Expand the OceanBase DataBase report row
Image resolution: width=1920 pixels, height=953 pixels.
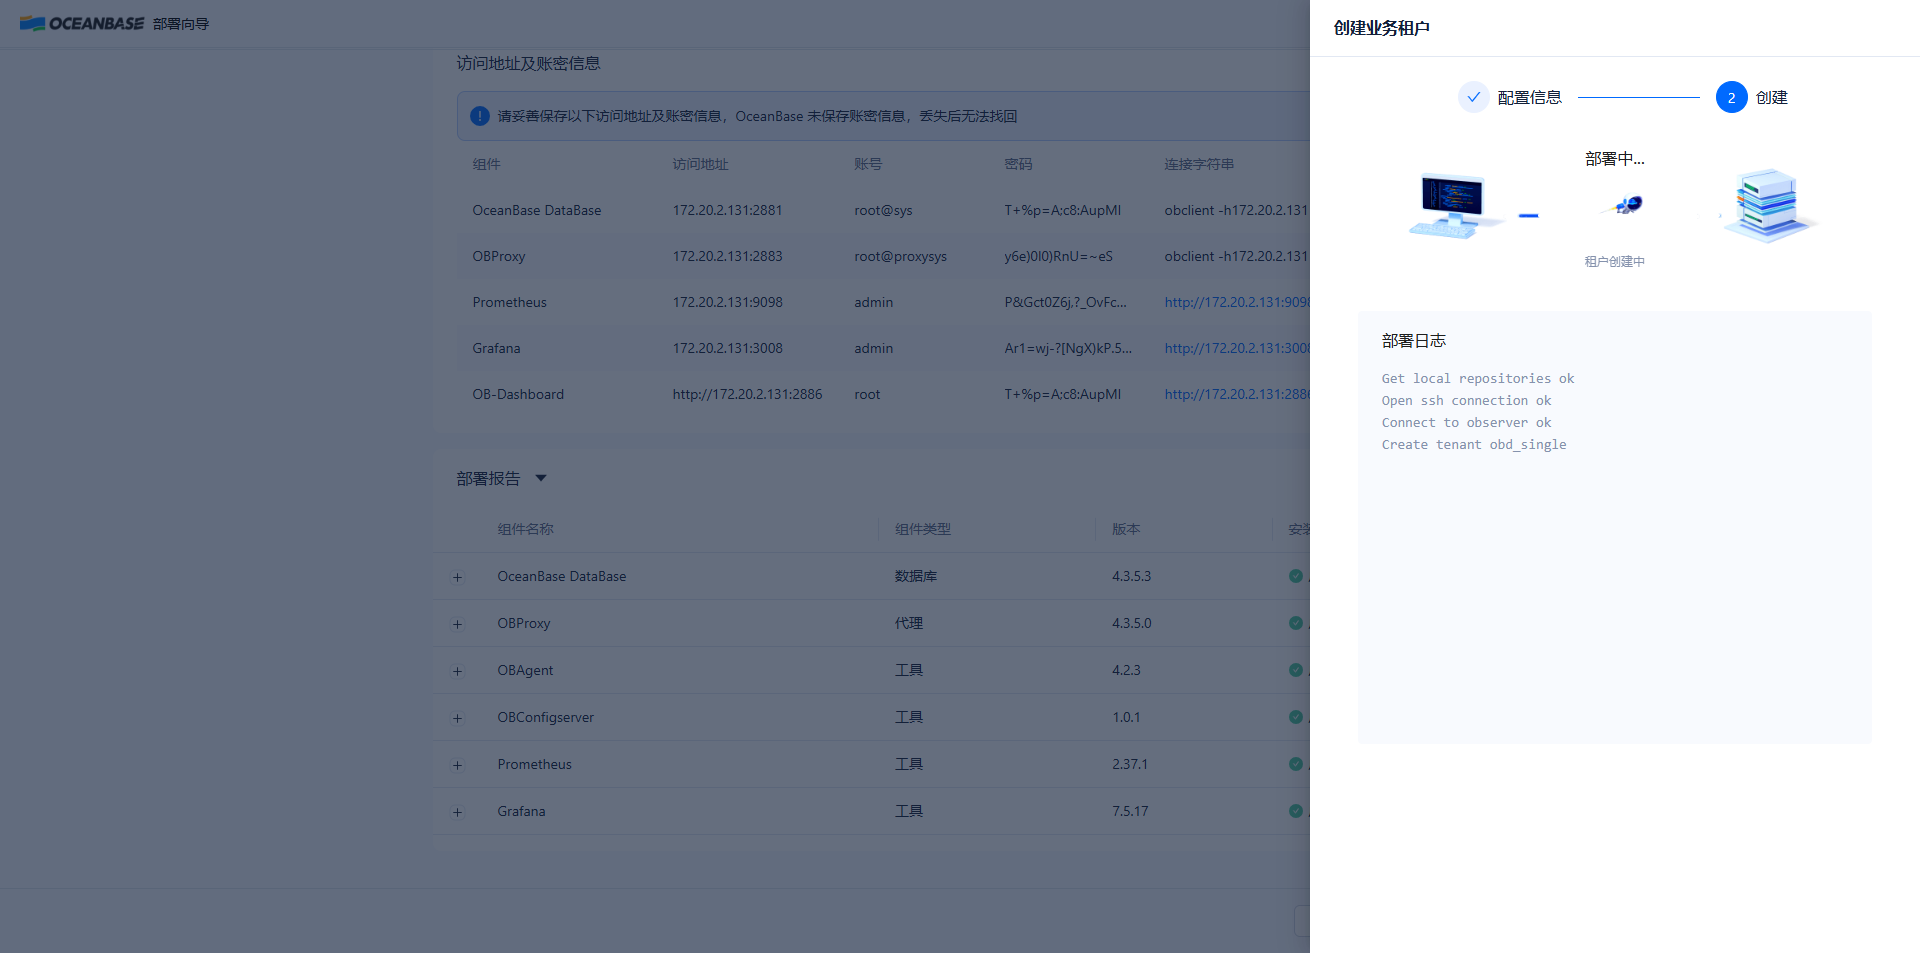(x=457, y=577)
